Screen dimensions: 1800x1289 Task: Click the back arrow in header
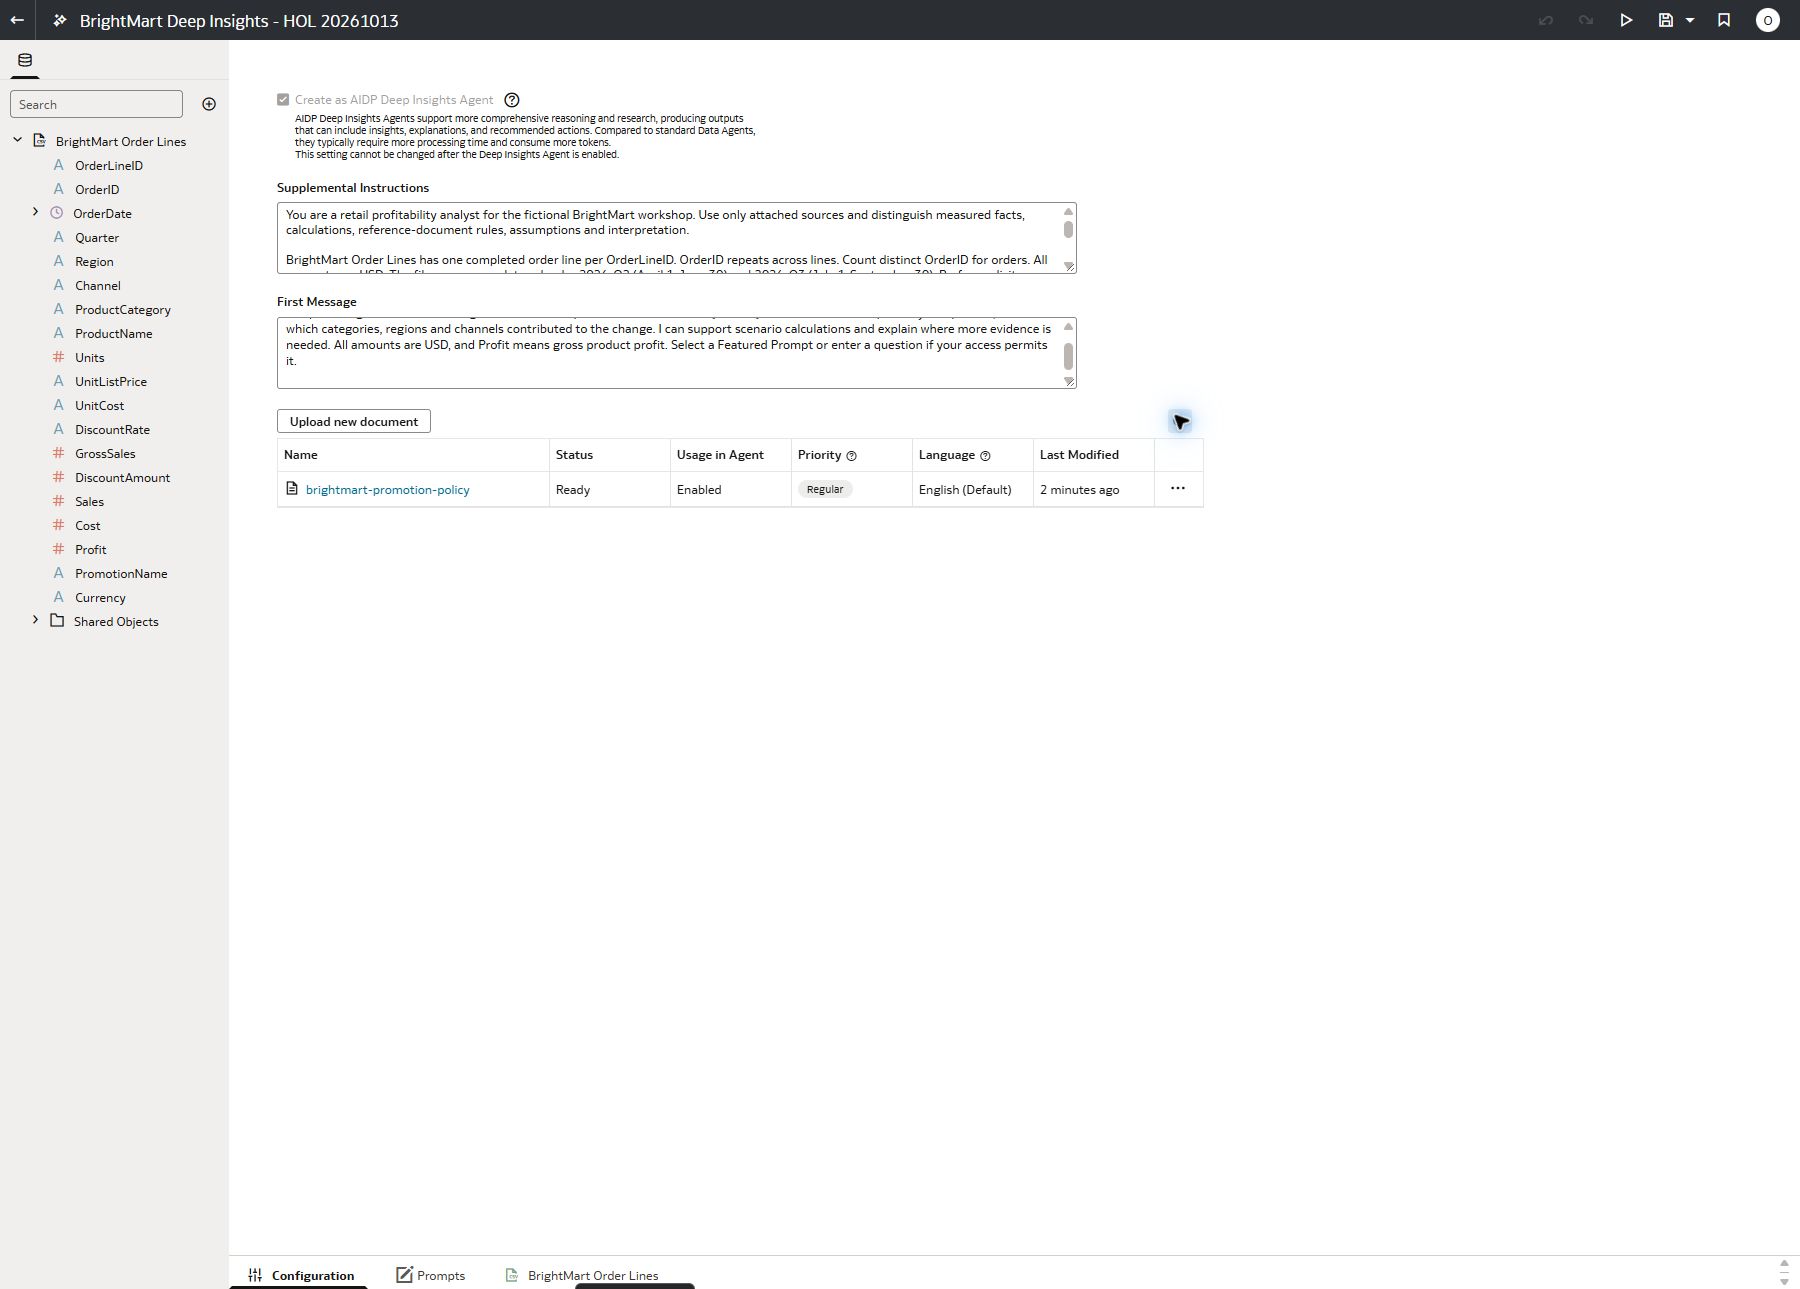click(17, 20)
